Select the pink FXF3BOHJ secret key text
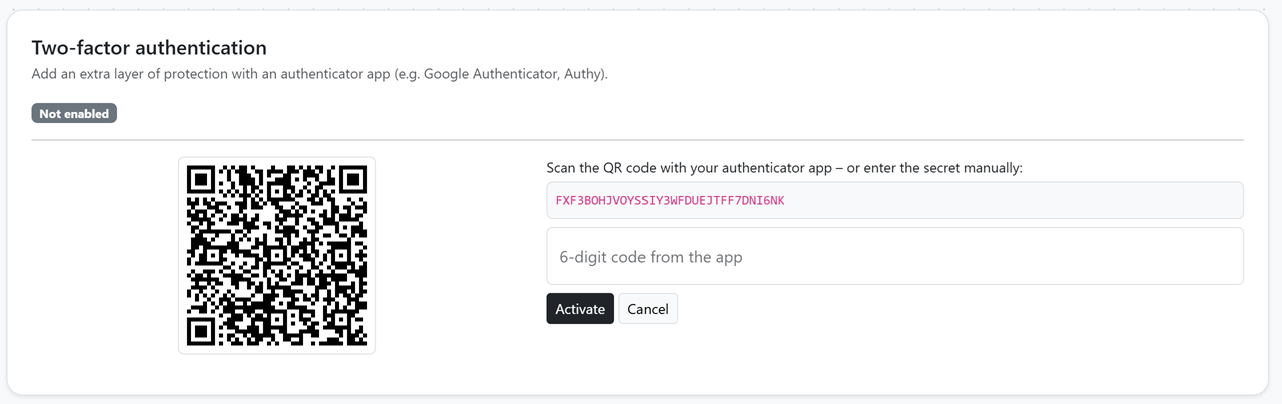Image resolution: width=1282 pixels, height=404 pixels. tap(670, 201)
